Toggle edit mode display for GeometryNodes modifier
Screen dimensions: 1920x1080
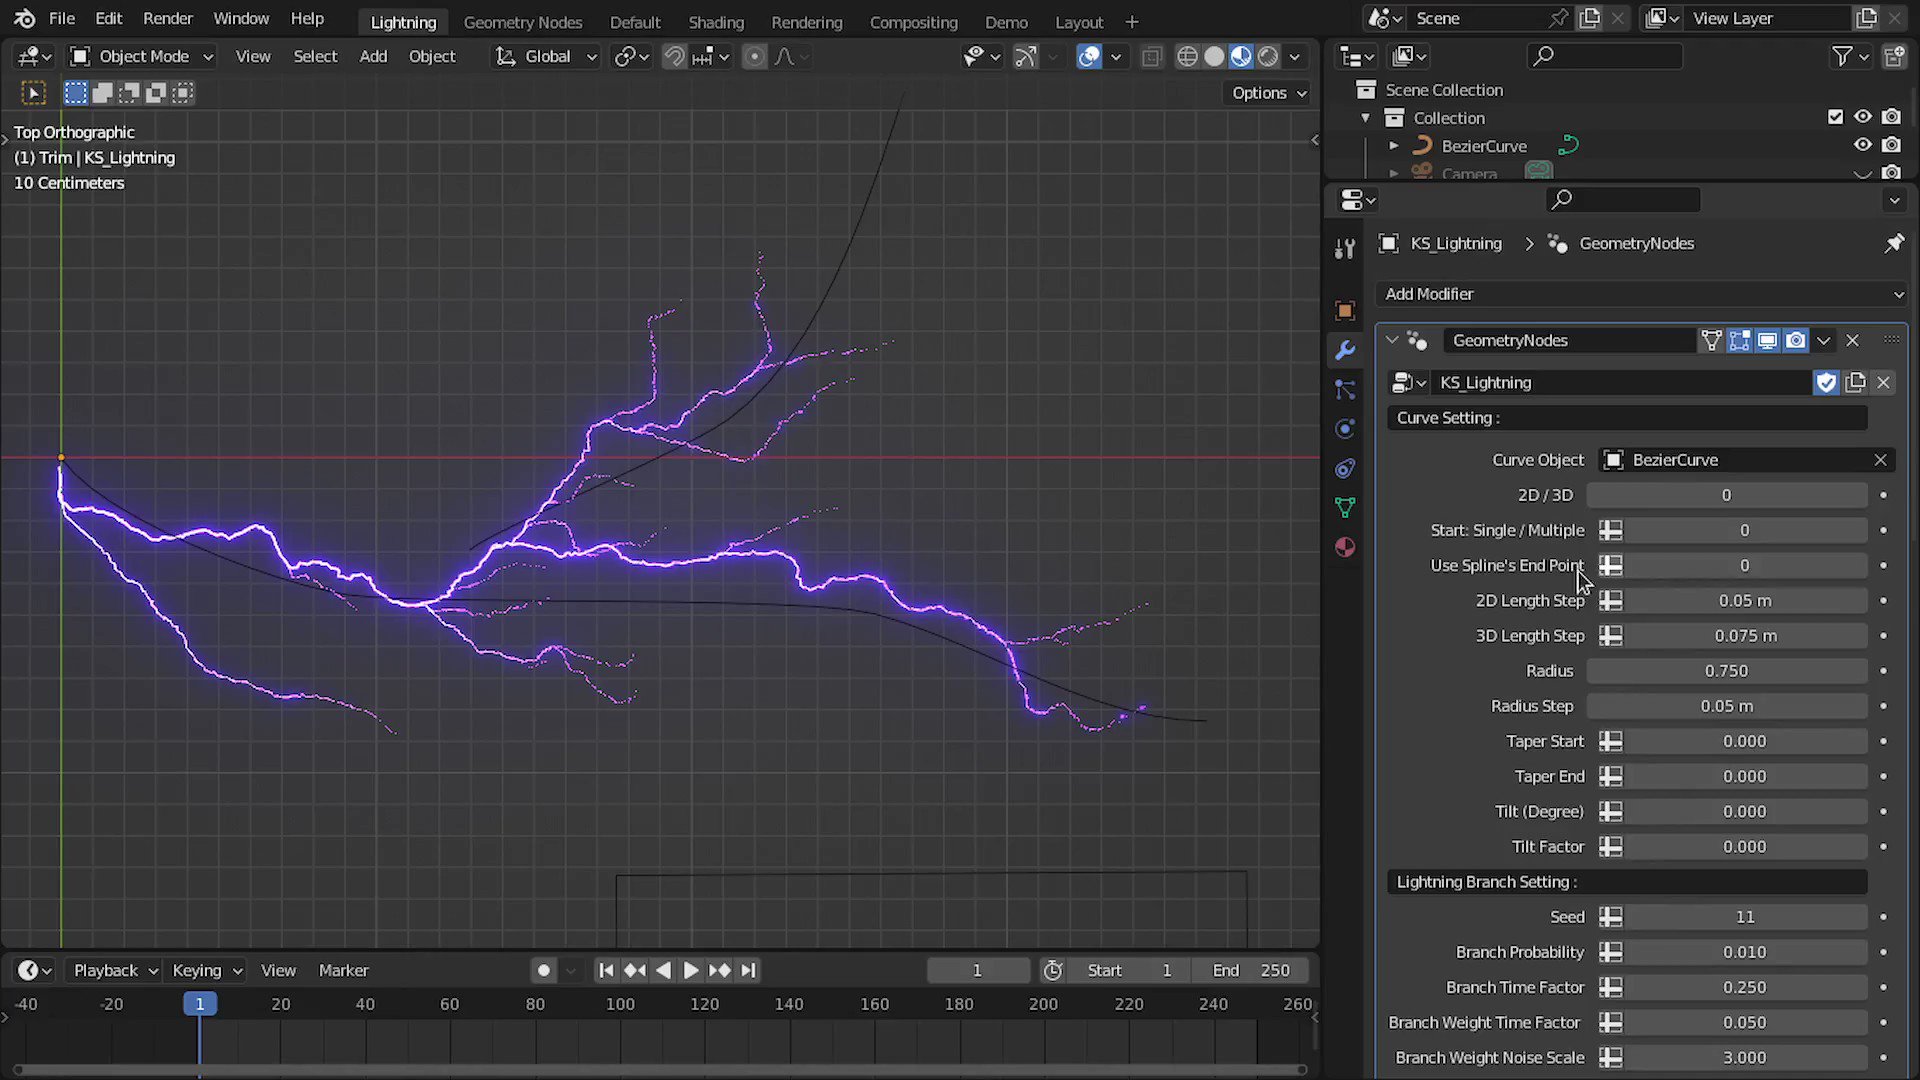1739,340
